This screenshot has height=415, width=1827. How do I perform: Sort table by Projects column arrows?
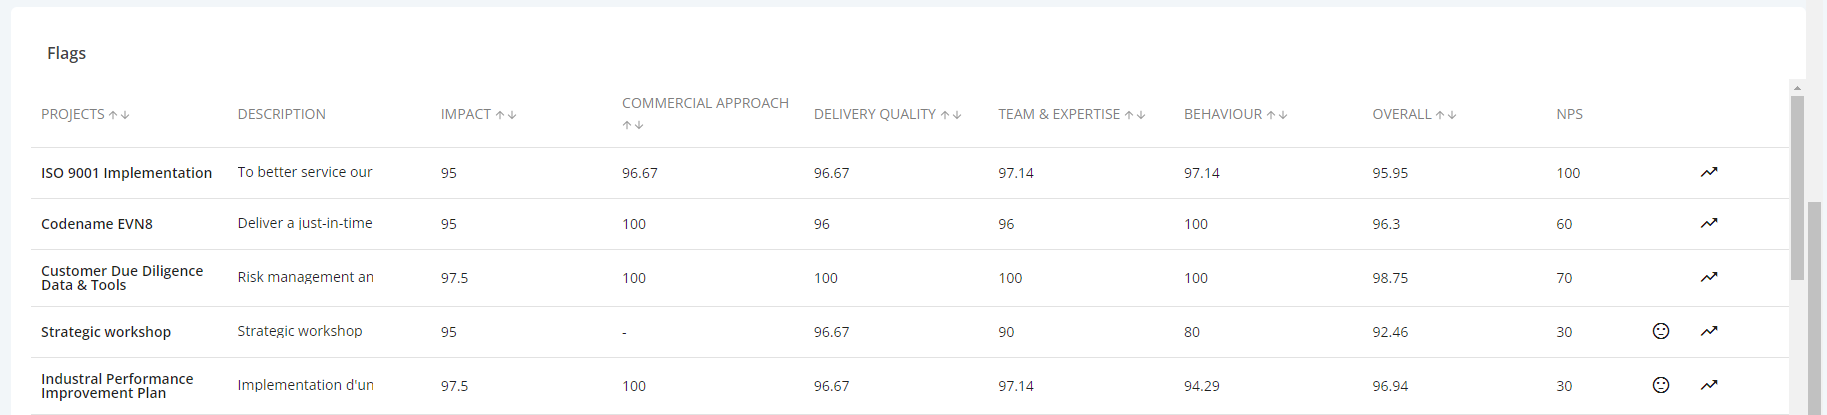(x=119, y=115)
